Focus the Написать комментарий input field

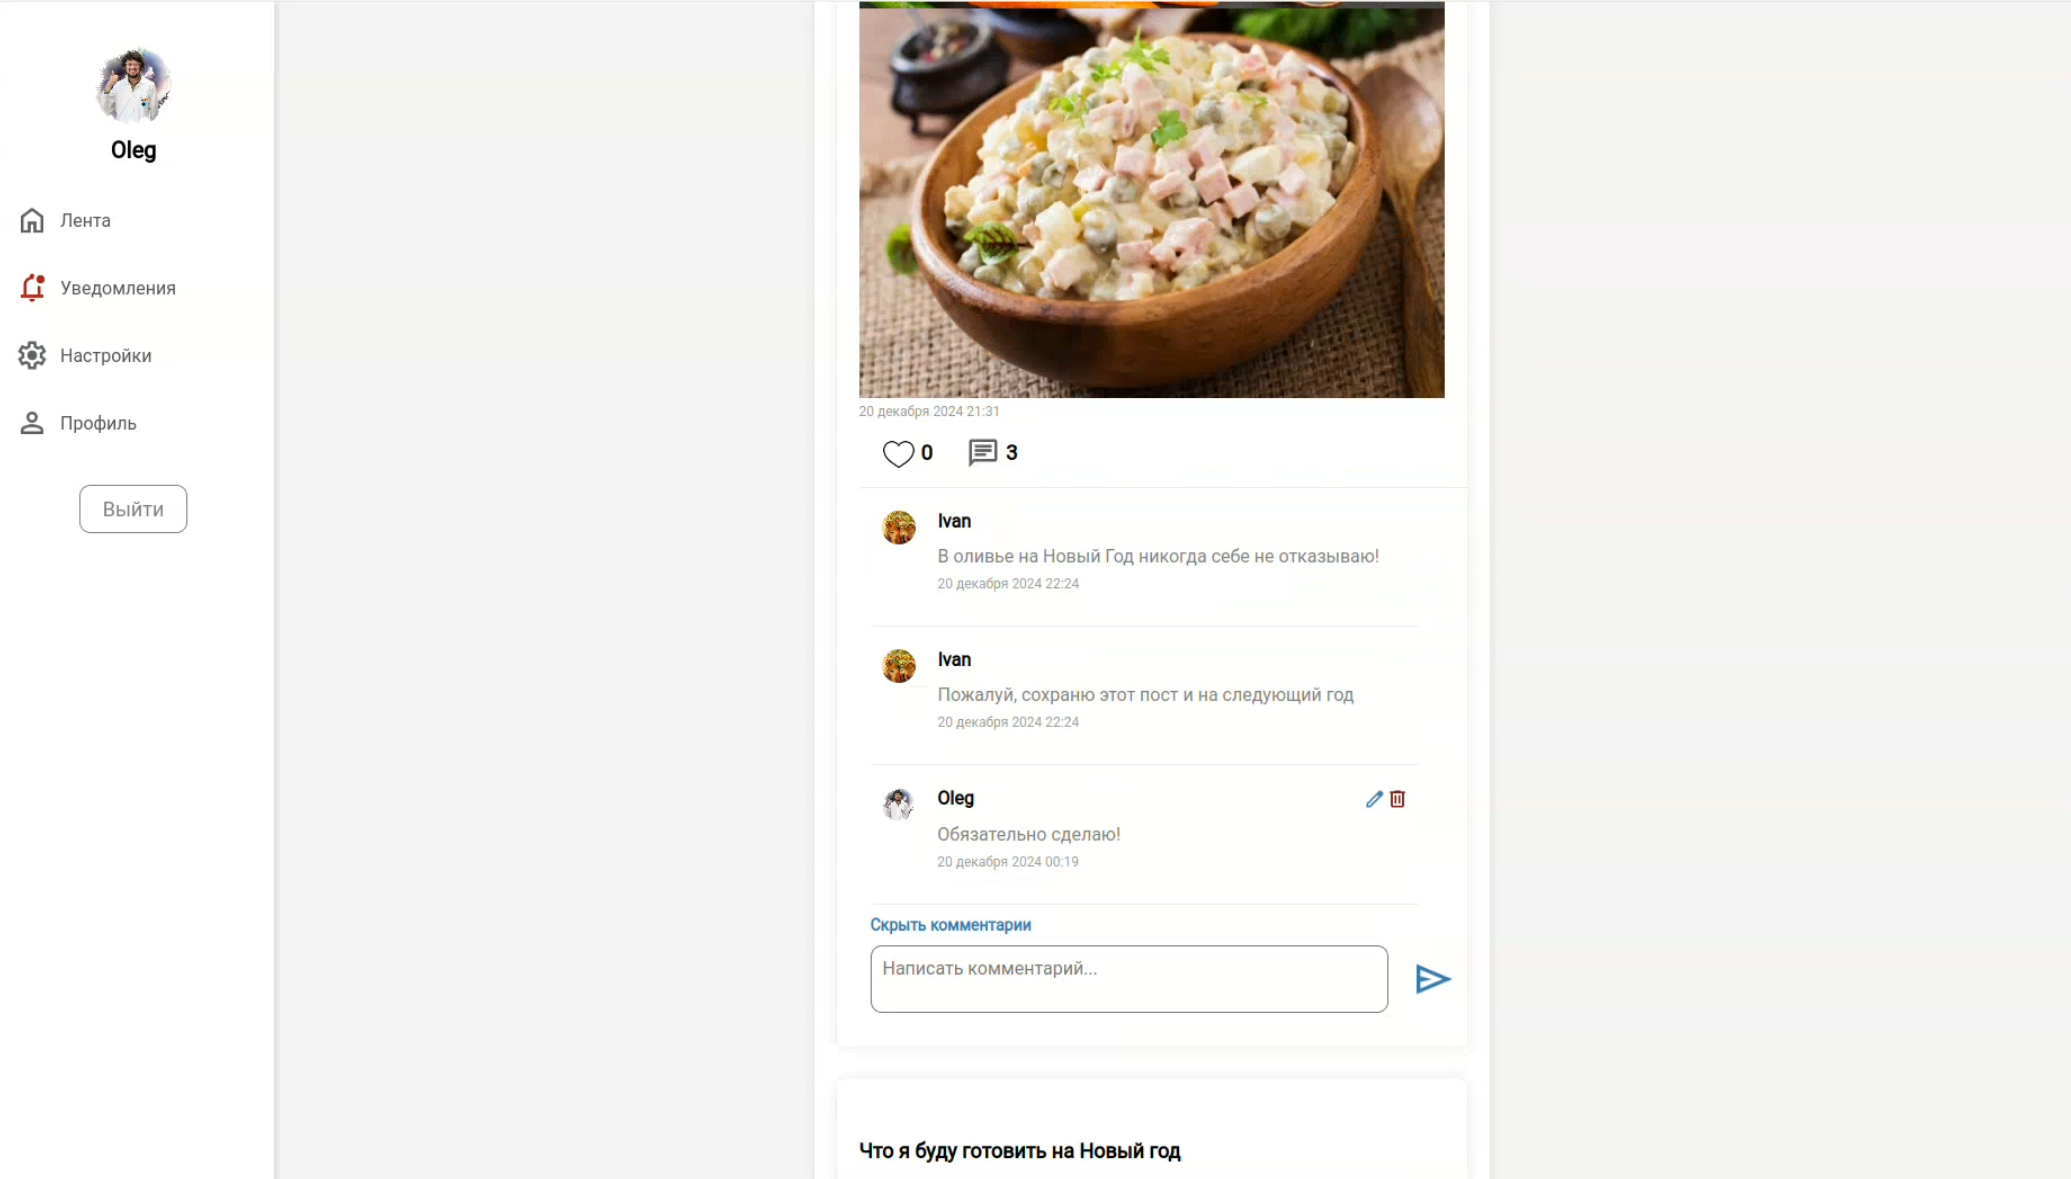(x=1129, y=979)
